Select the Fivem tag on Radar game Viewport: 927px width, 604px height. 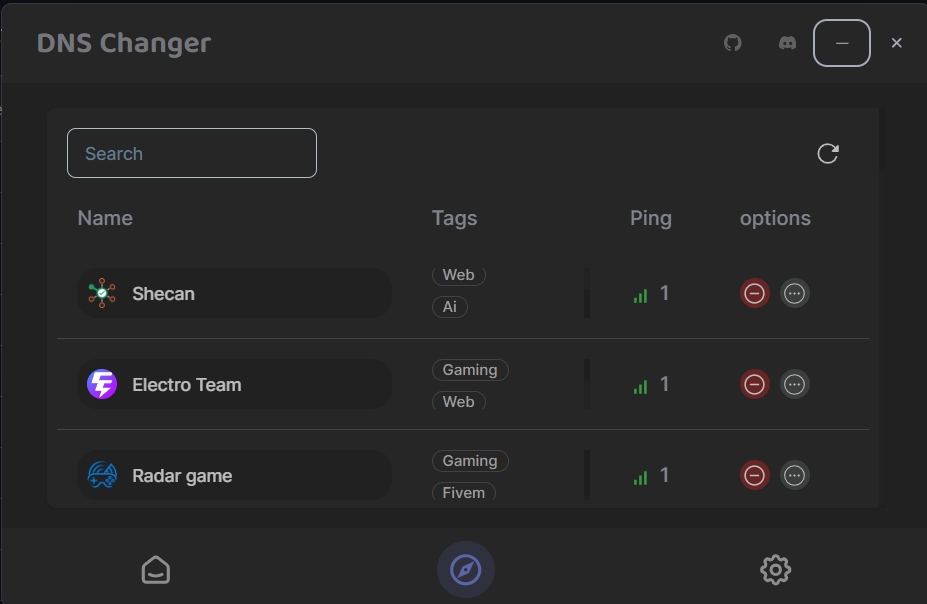464,492
